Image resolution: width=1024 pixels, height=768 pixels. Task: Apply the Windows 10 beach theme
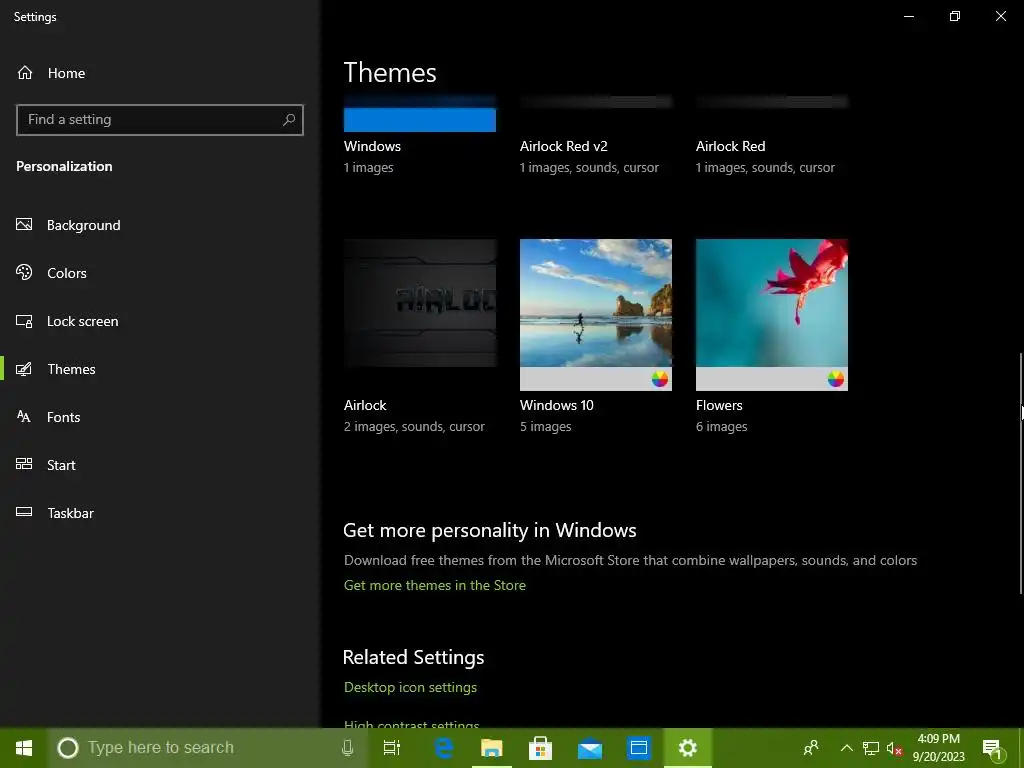(x=596, y=315)
